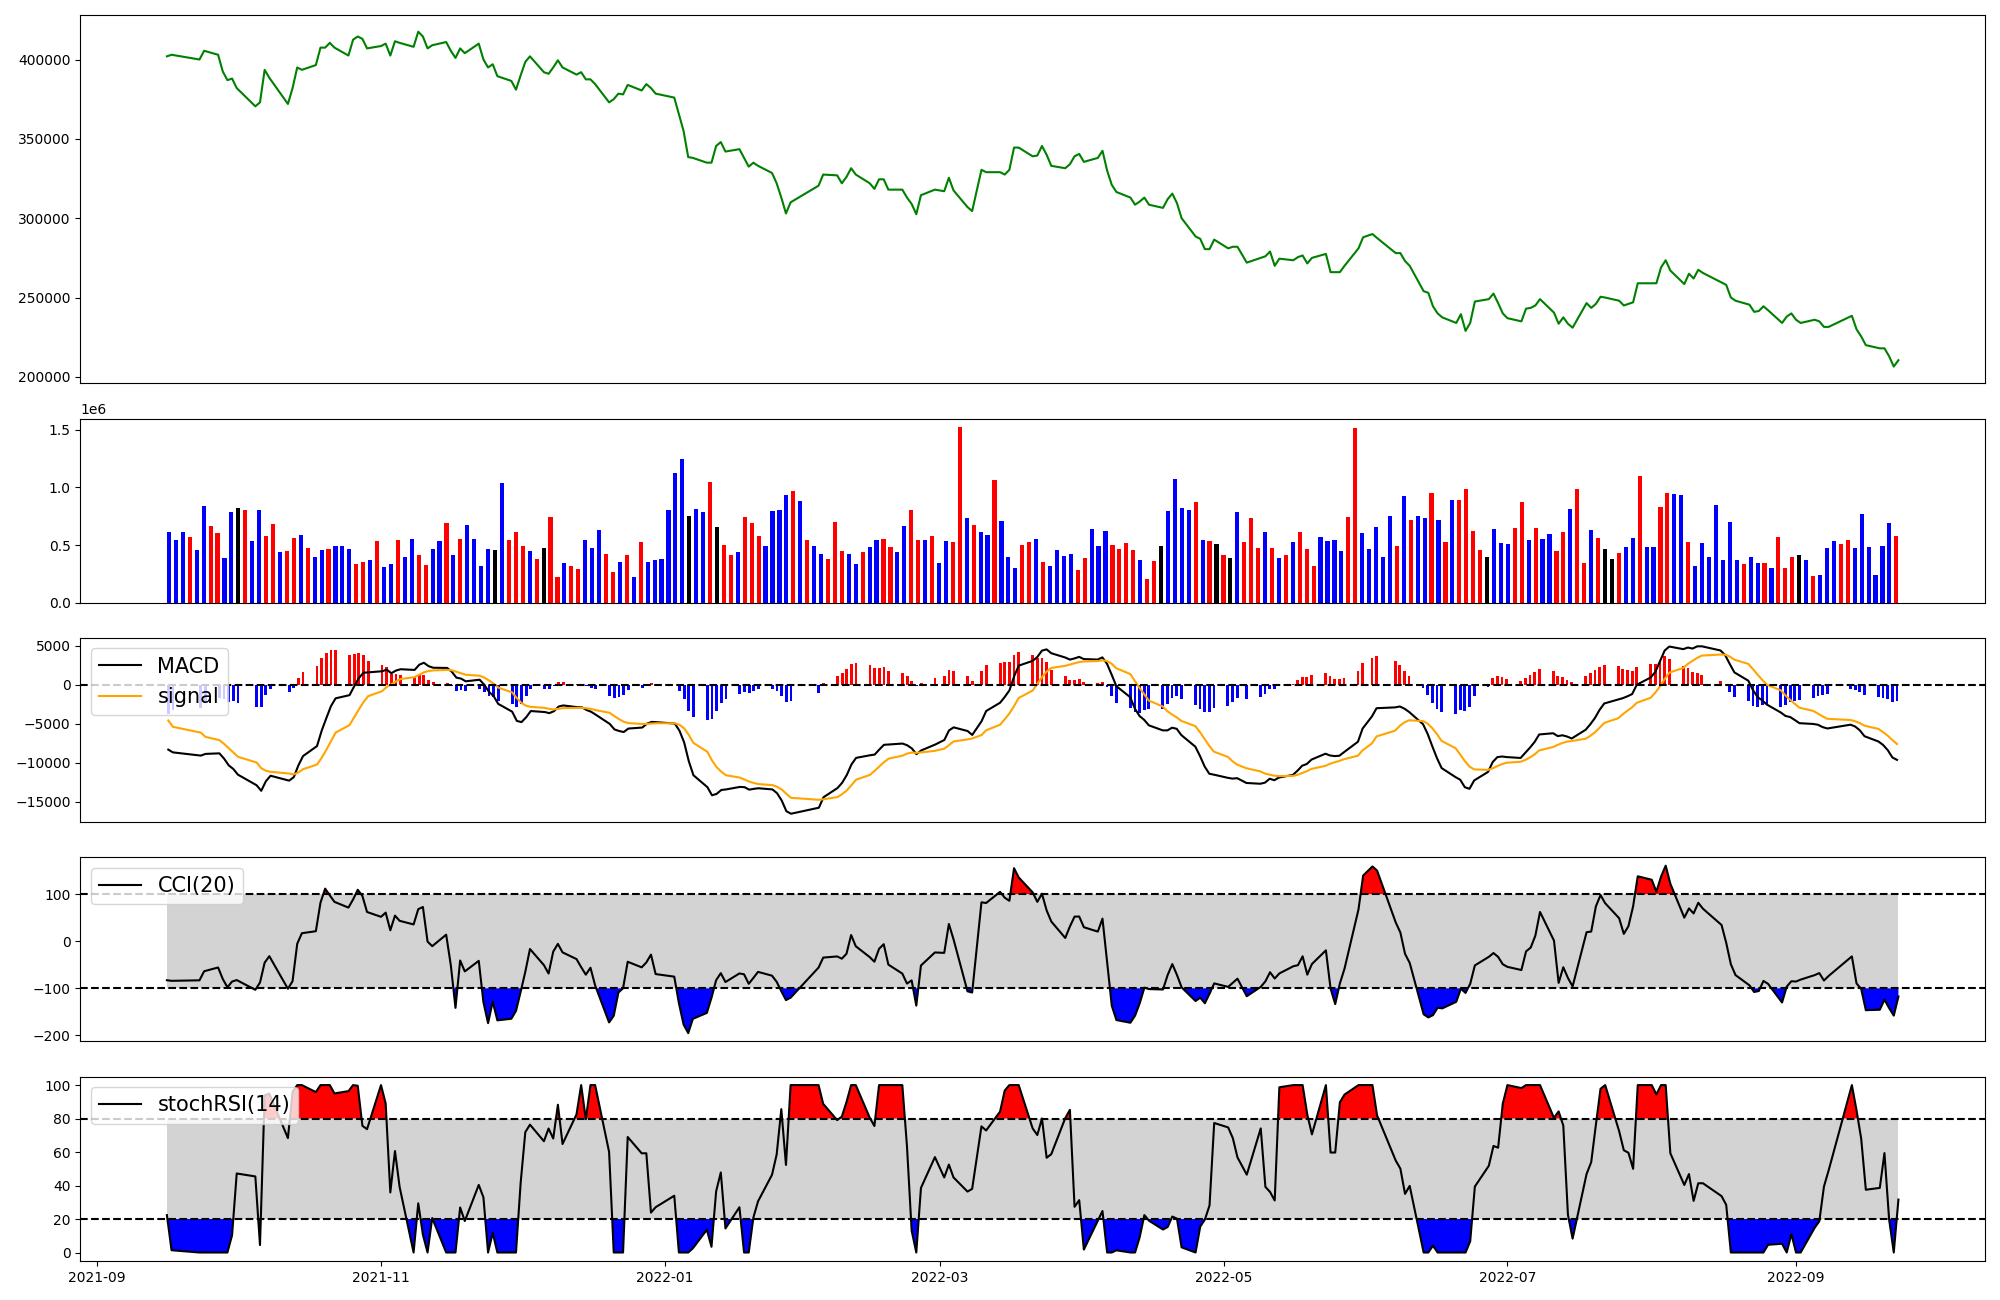Image resolution: width=2000 pixels, height=1300 pixels.
Task: Click the 1e6 scale label above volume chart
Action: (93, 410)
